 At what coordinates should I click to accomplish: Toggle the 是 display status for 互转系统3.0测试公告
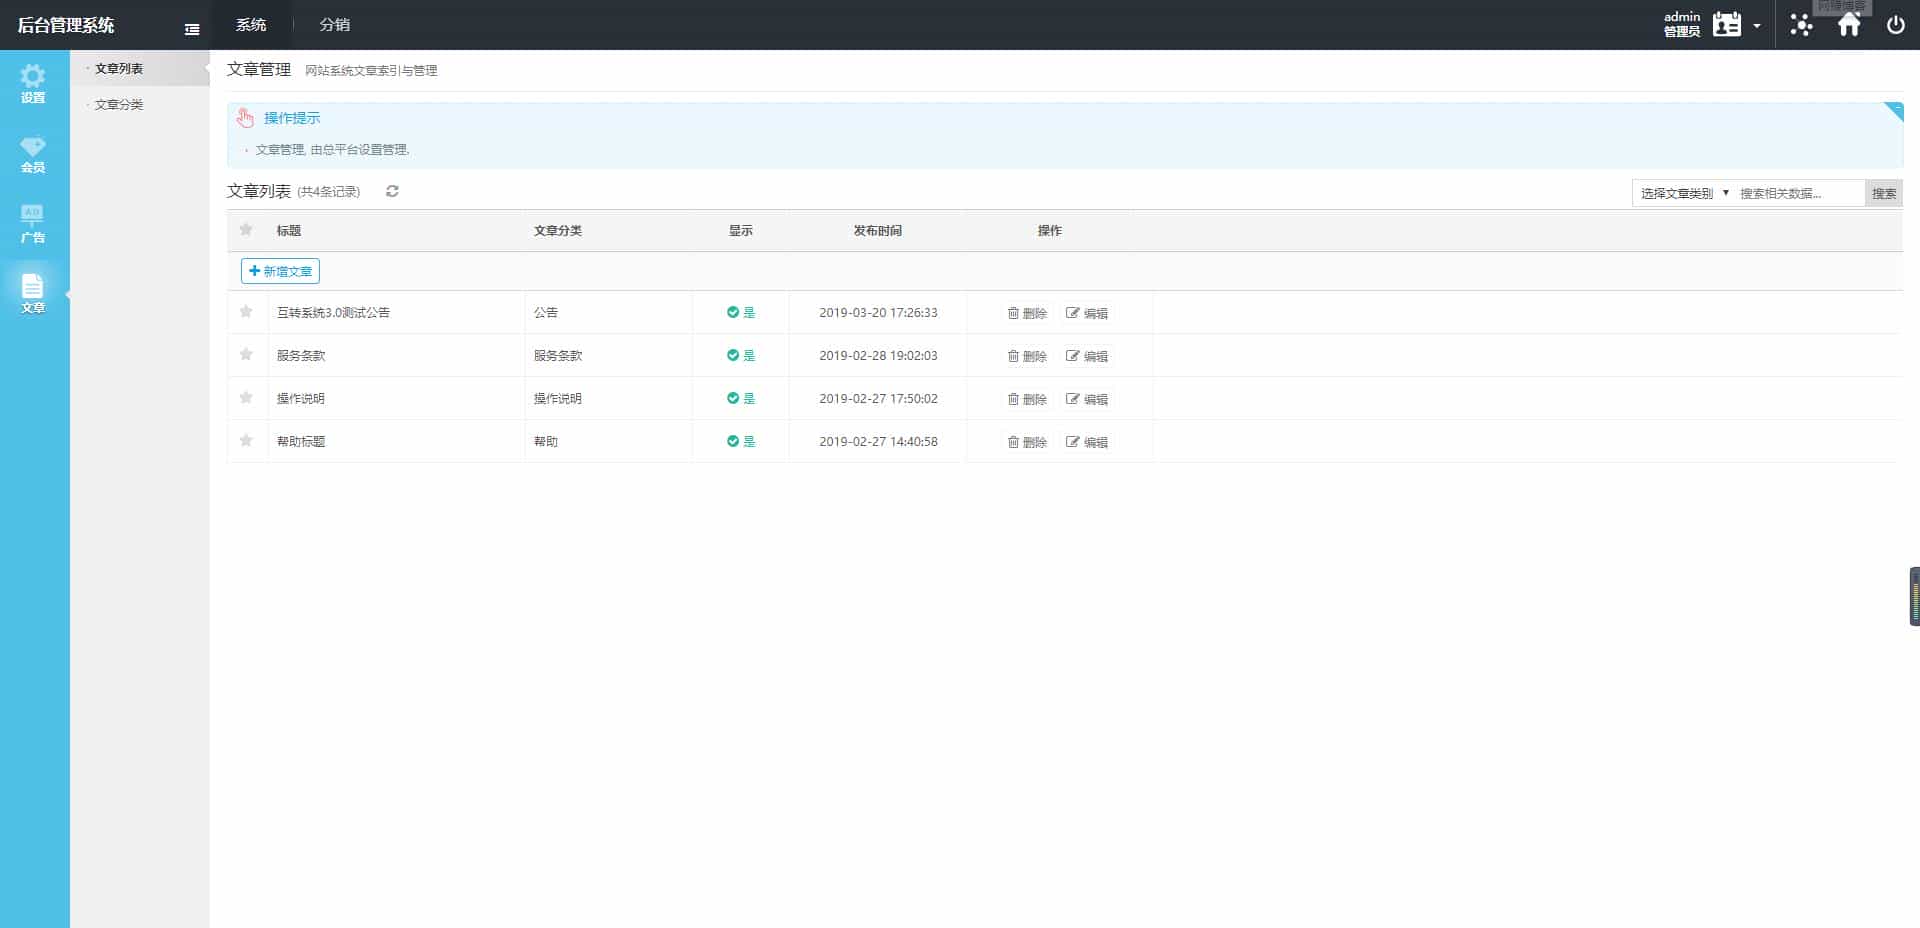coord(741,313)
